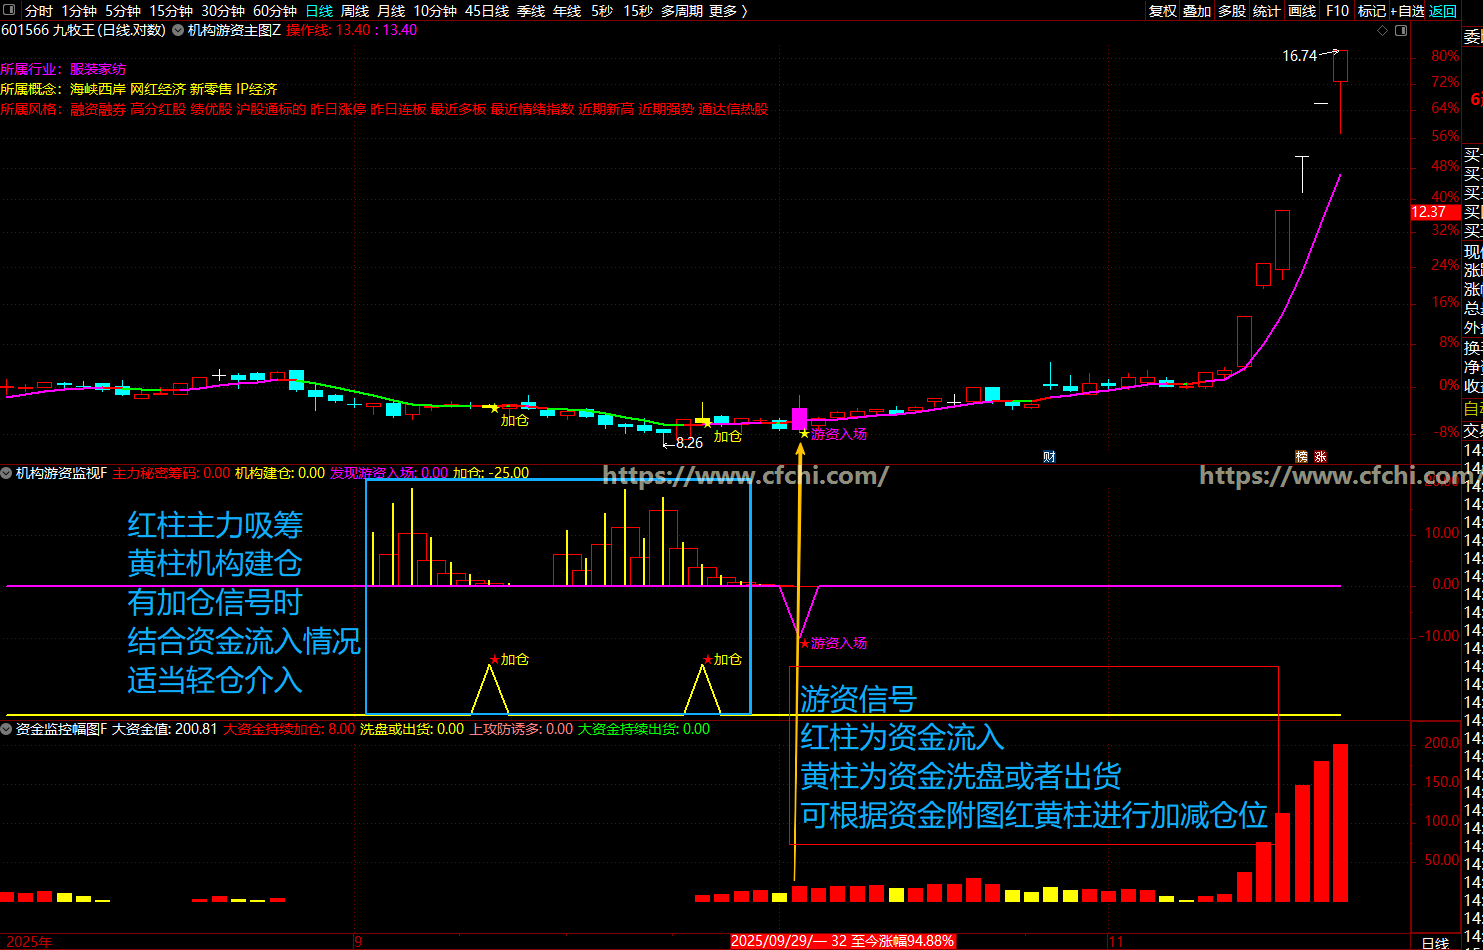
Task: Switch to the 60分钟 period
Action: point(275,11)
